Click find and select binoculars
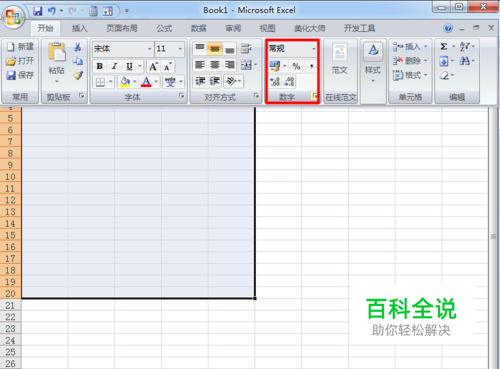 pos(464,61)
